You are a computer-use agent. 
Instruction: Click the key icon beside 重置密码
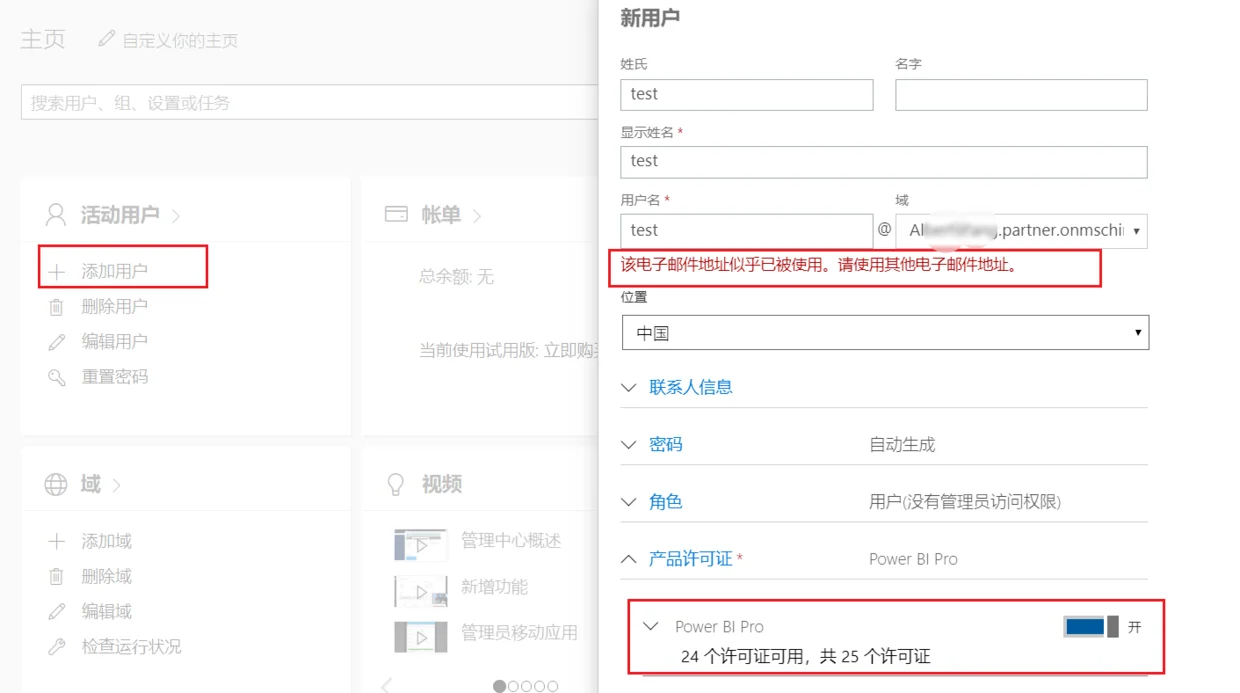57,377
